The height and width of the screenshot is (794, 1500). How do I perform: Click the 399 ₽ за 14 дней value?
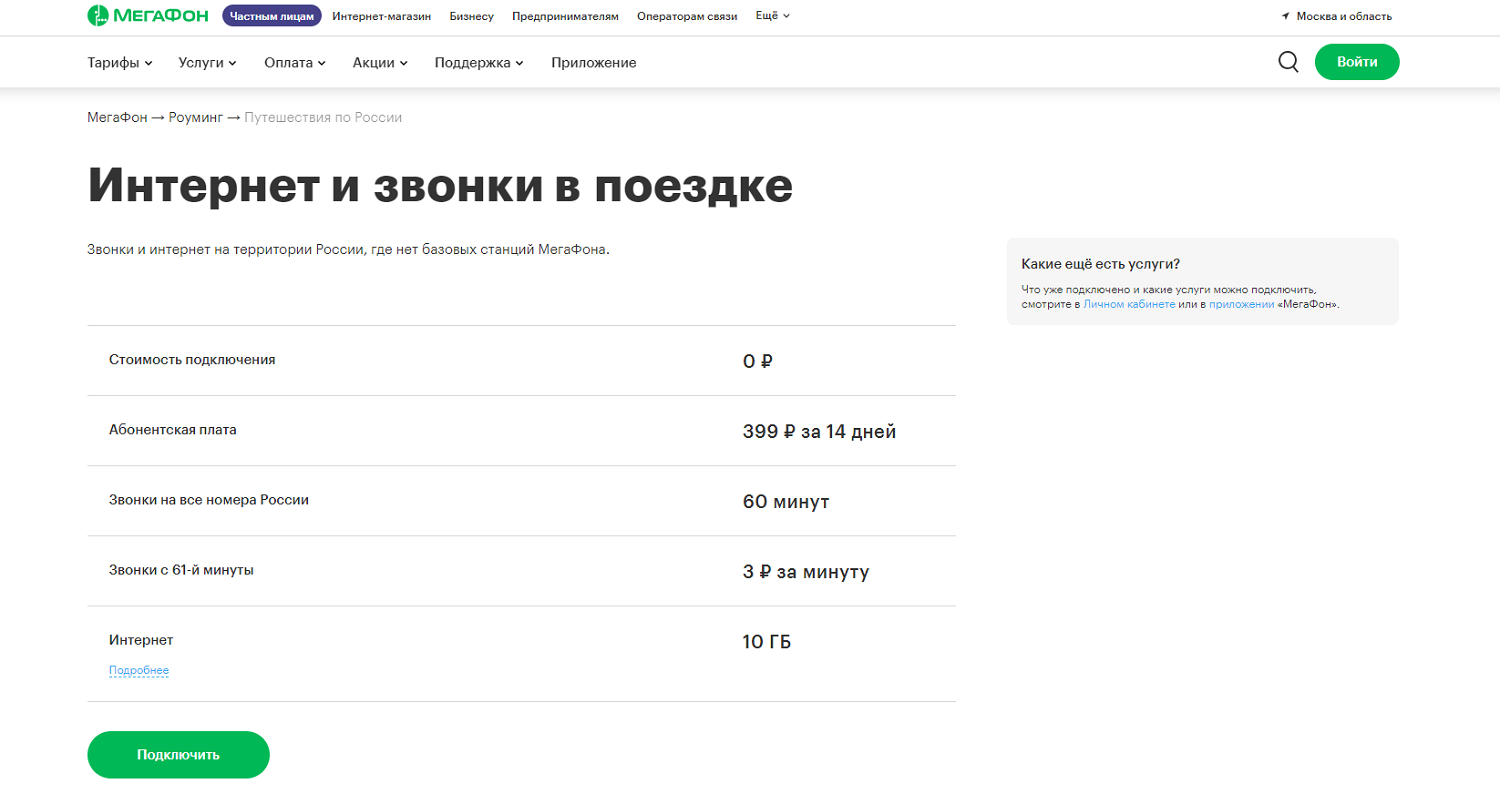tap(820, 432)
